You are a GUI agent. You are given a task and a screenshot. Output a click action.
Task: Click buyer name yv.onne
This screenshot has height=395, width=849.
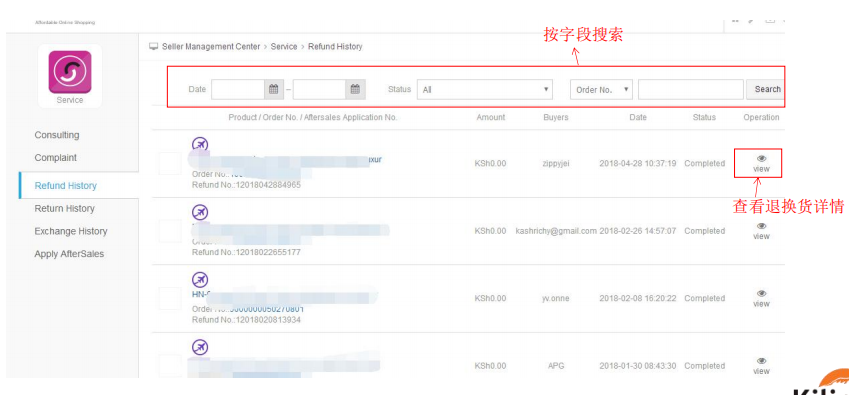556,299
